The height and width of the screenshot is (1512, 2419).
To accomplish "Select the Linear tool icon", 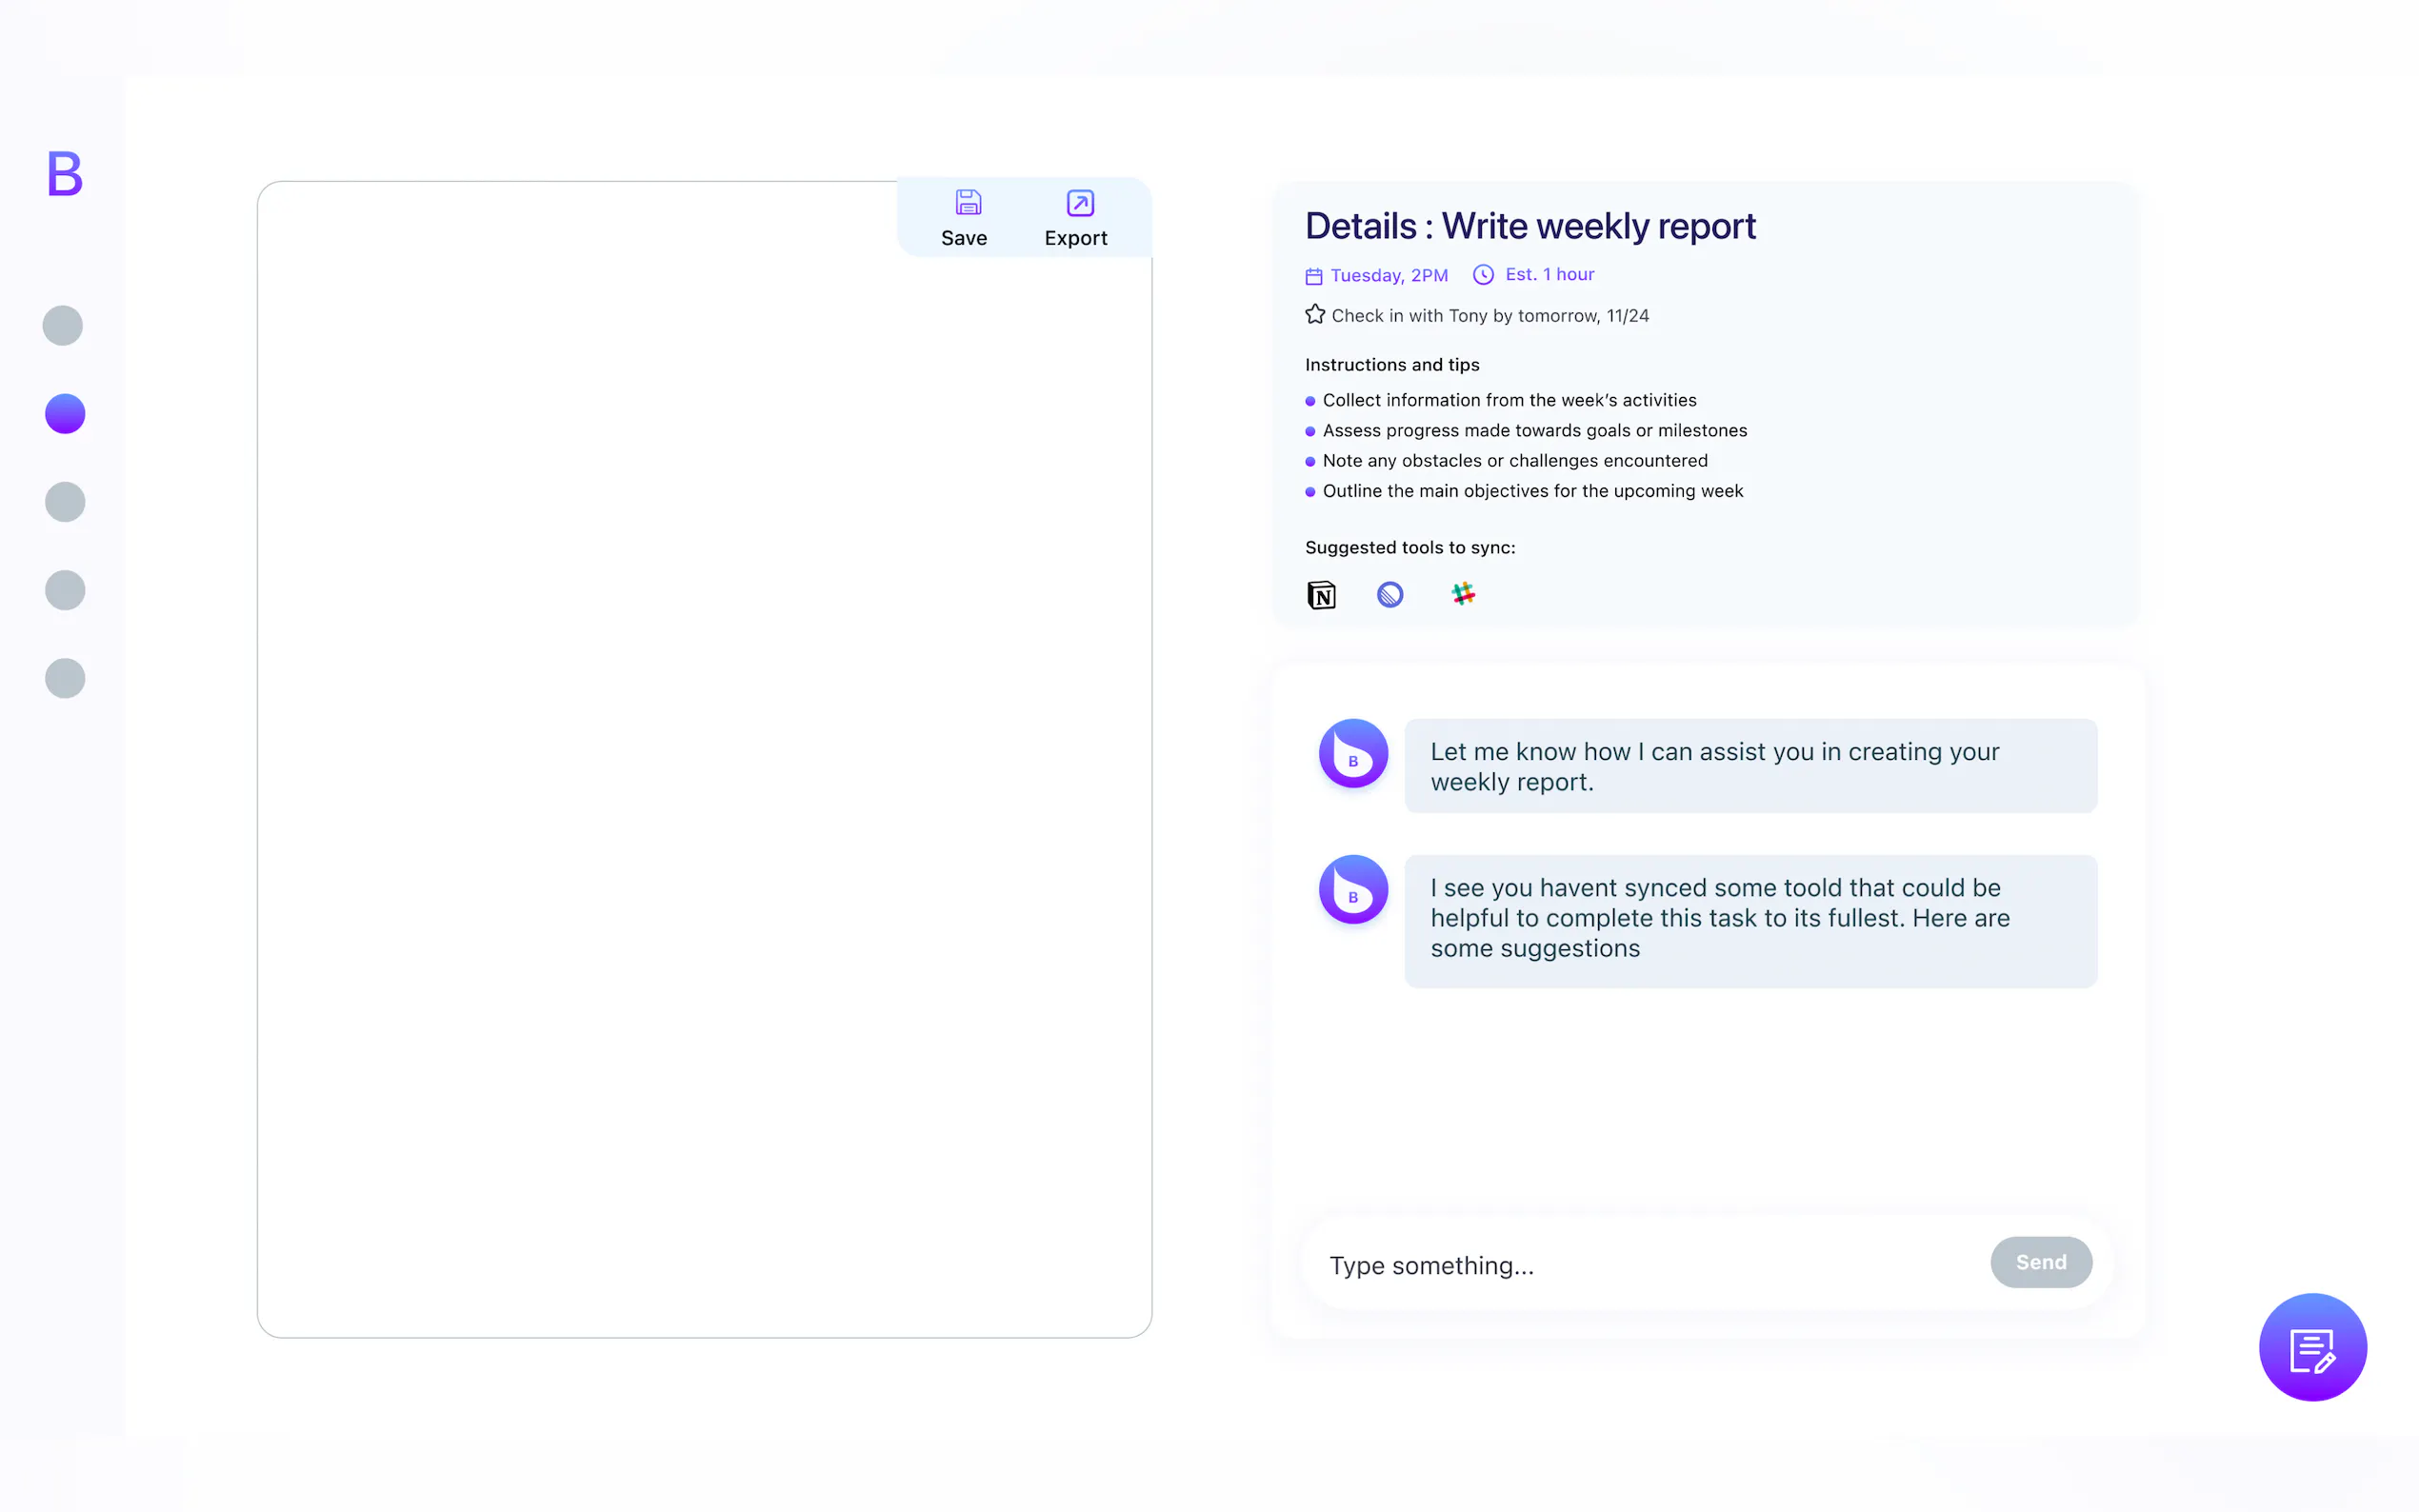I will tap(1389, 595).
